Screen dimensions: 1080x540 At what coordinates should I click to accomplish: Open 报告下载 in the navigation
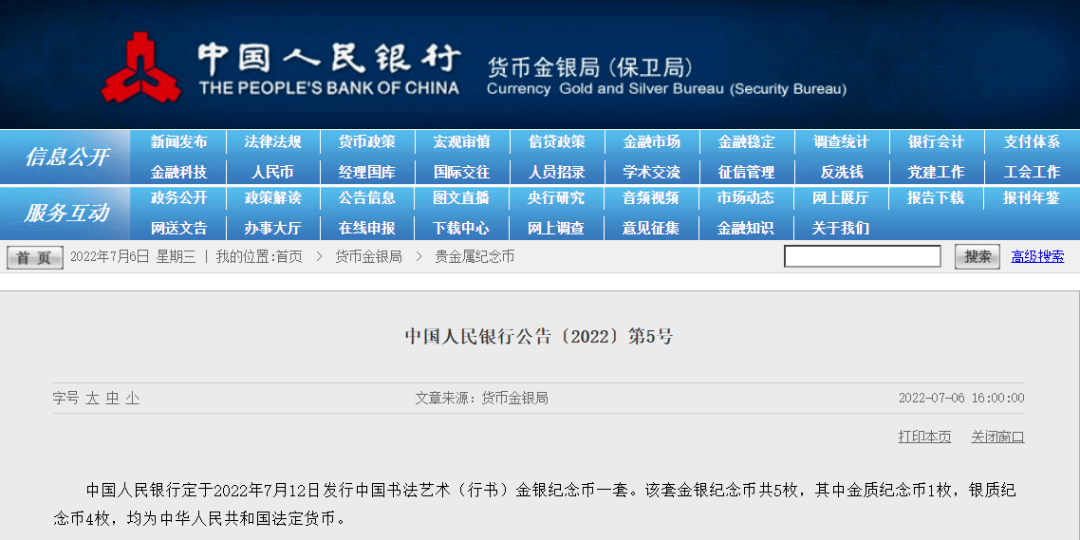[935, 198]
